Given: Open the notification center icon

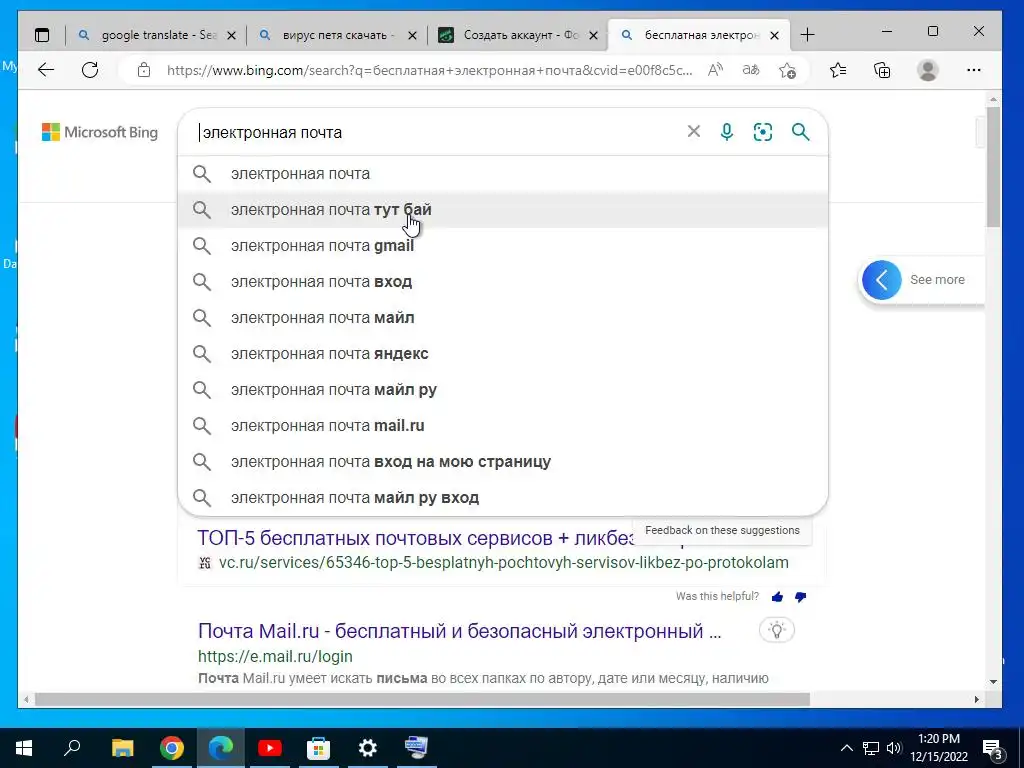Looking at the screenshot, I should (993, 749).
